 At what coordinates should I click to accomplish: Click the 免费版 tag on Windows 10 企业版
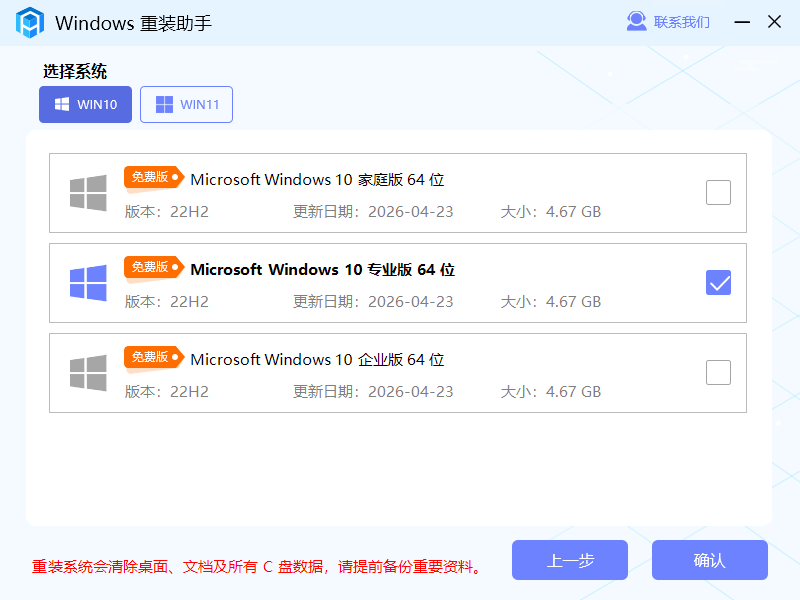(x=153, y=358)
